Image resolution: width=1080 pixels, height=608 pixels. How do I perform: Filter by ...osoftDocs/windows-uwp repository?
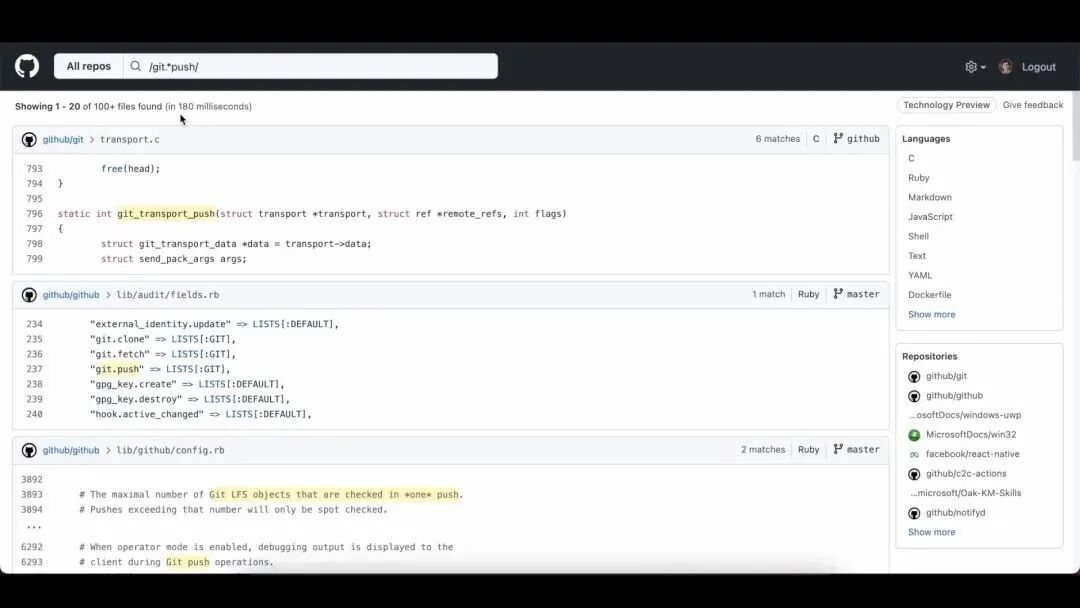pos(965,415)
